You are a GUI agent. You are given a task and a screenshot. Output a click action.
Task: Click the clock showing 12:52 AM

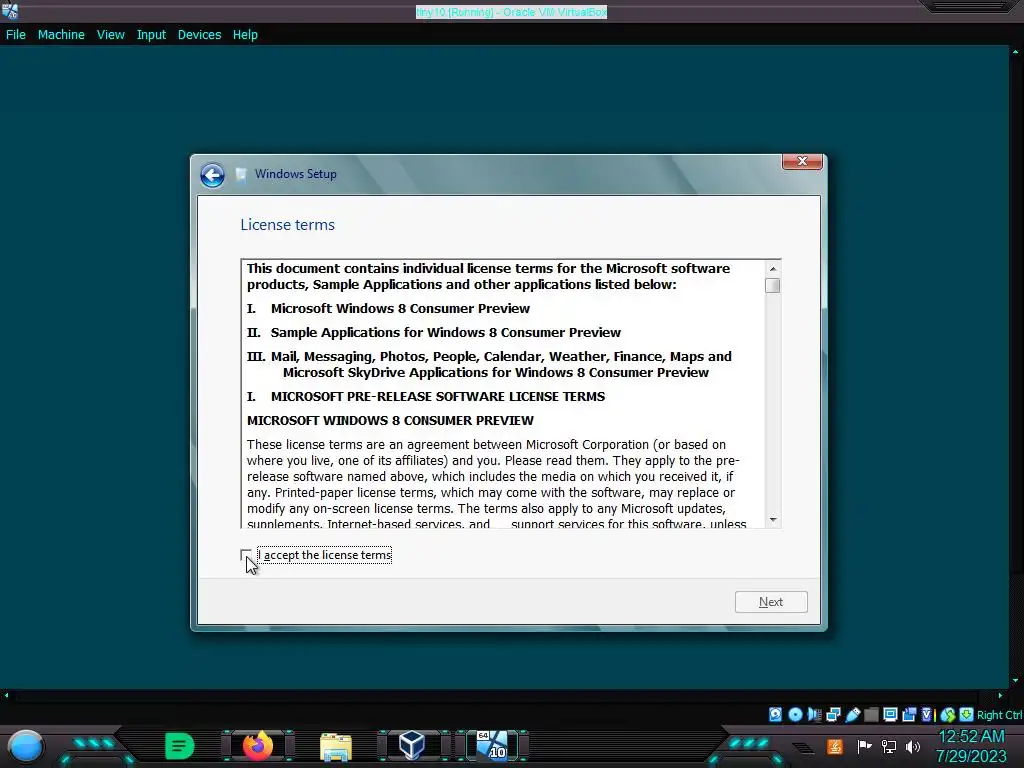click(971, 737)
